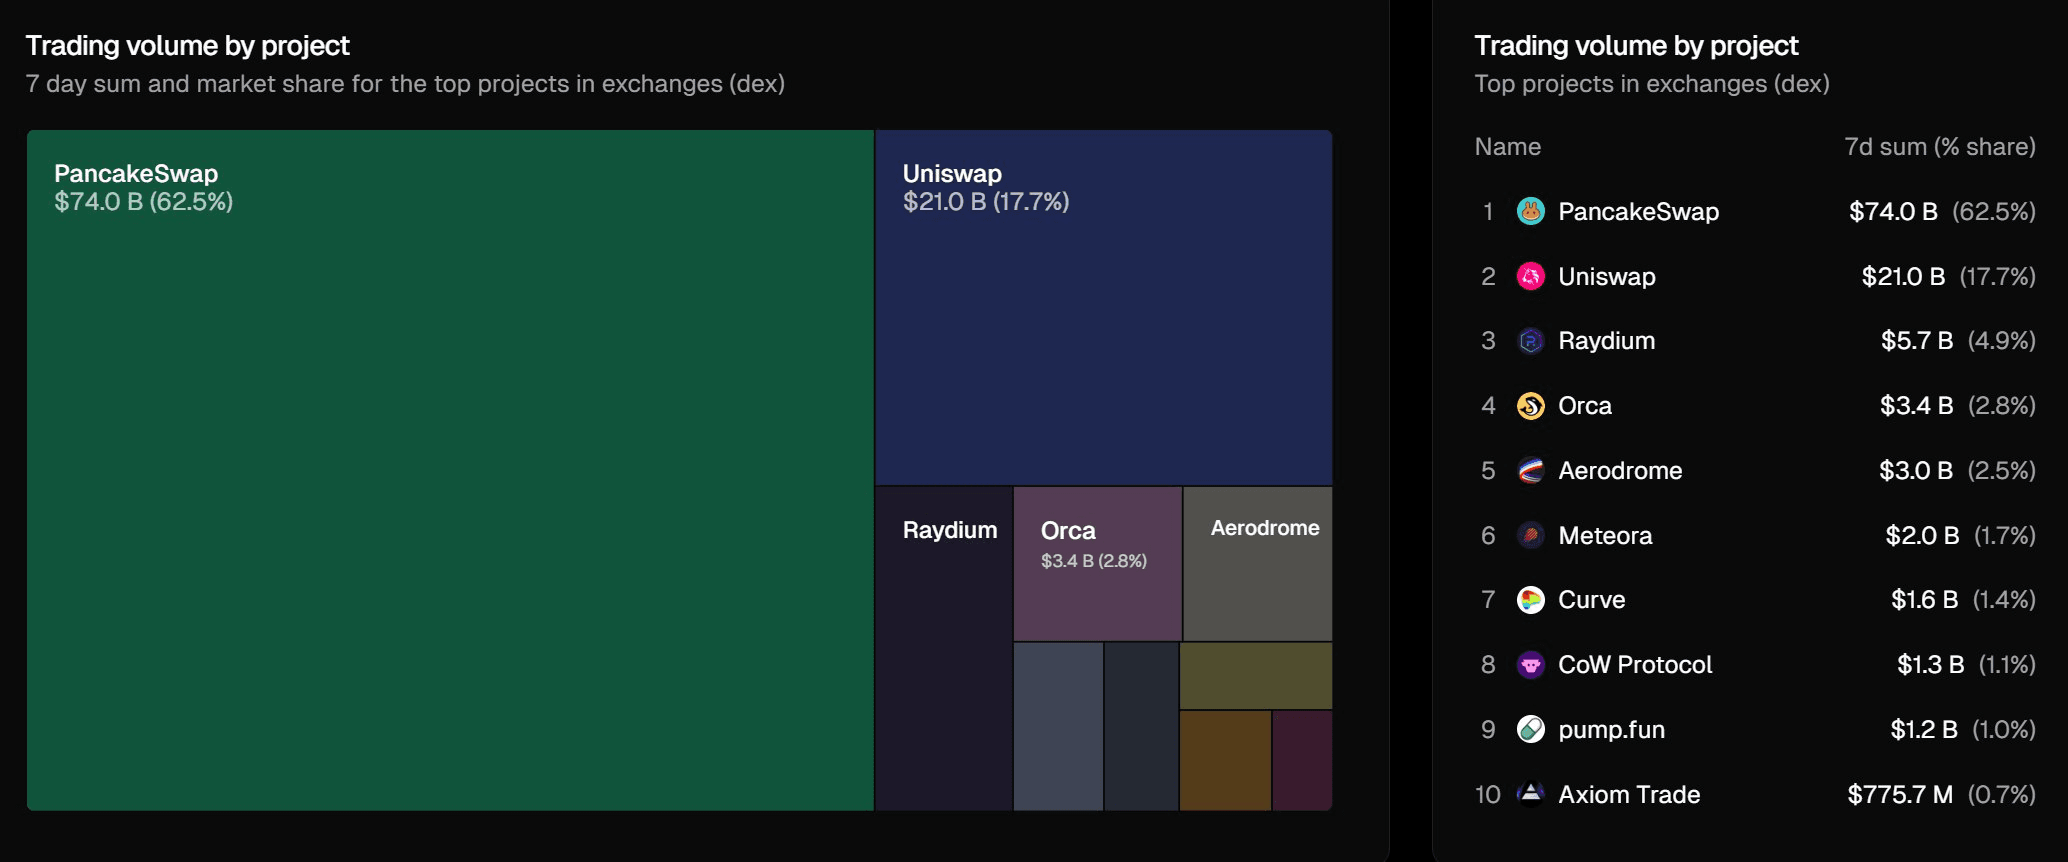The width and height of the screenshot is (2068, 862).
Task: Open pump.fun name in the ranking list
Action: click(x=1611, y=730)
